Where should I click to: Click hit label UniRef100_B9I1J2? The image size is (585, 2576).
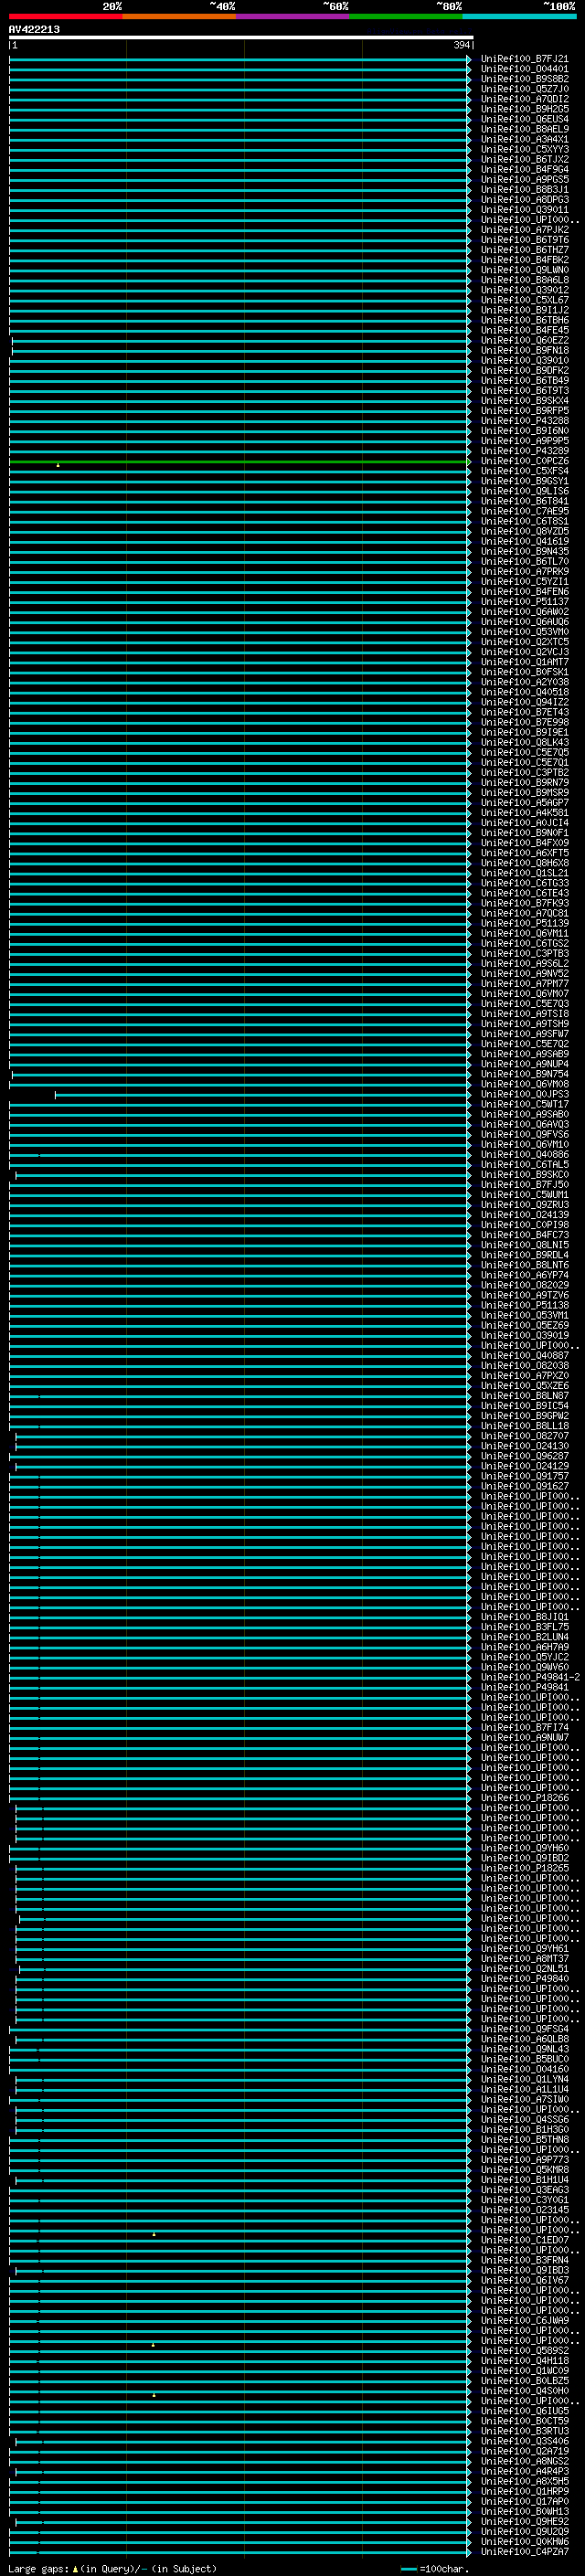coord(524,310)
